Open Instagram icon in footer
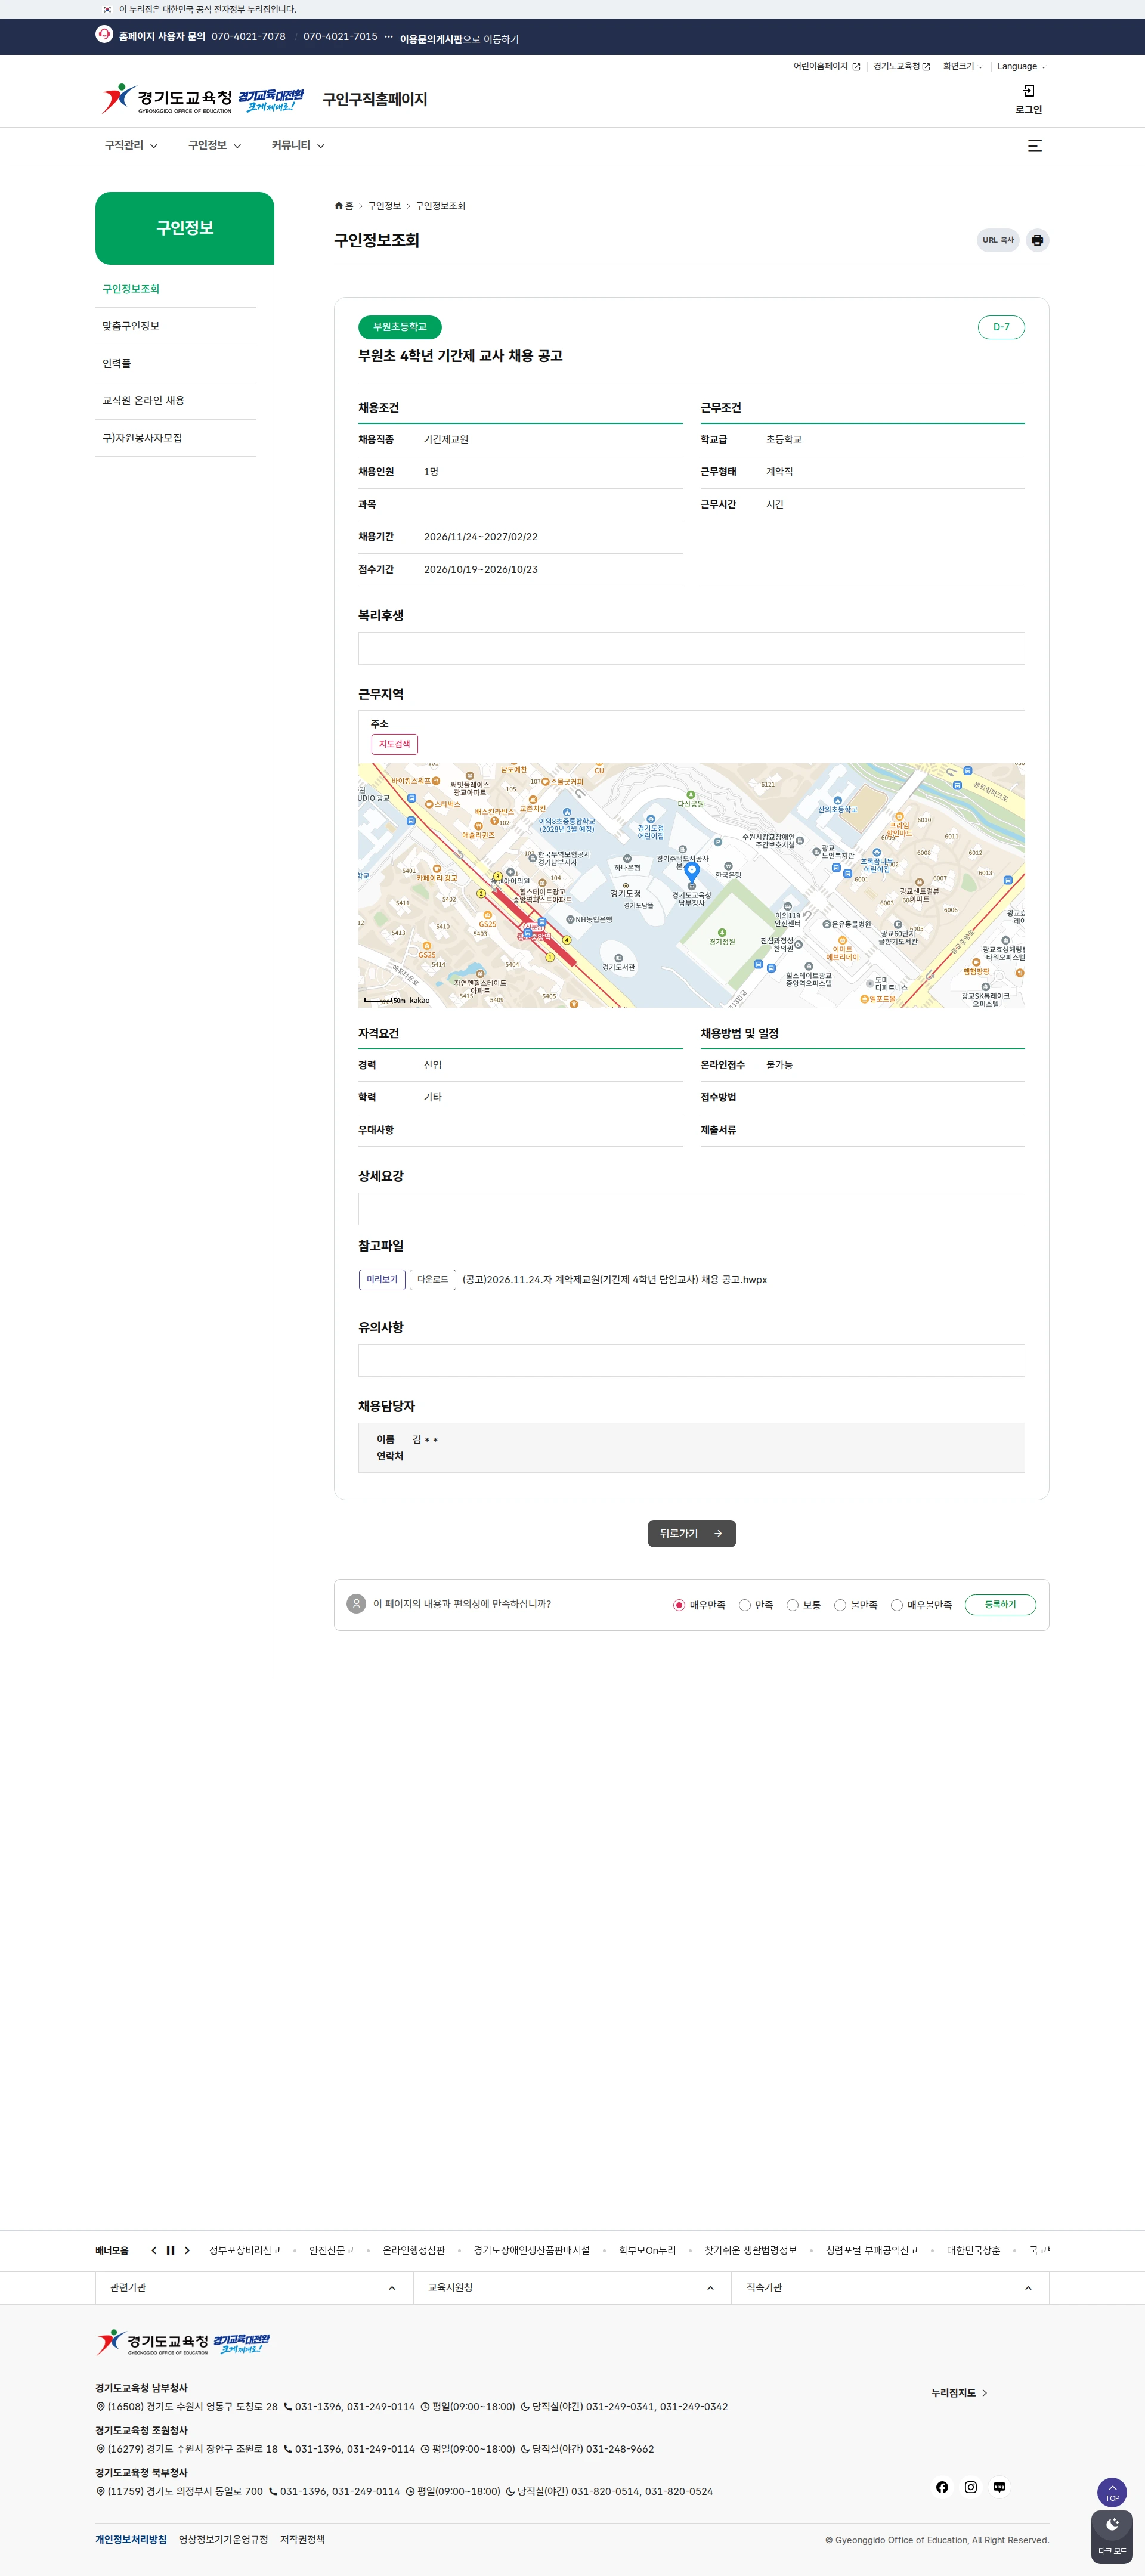 [970, 2487]
